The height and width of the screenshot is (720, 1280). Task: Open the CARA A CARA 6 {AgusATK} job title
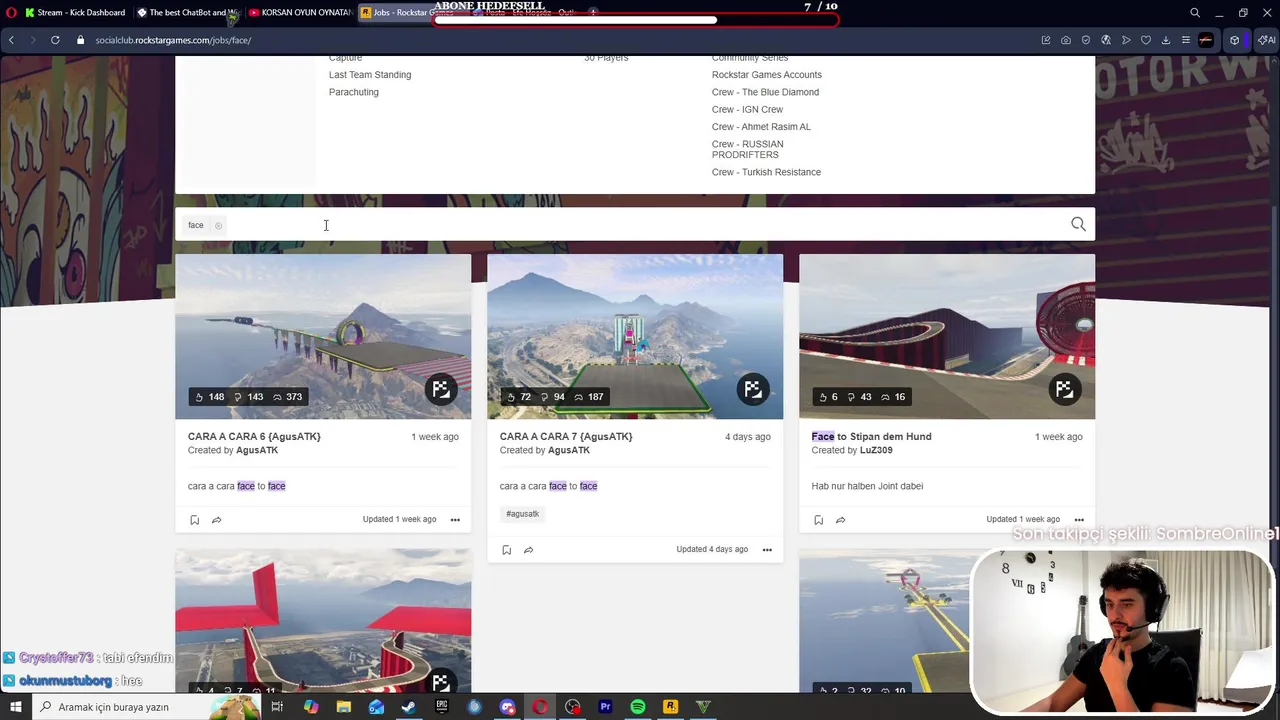(x=254, y=437)
